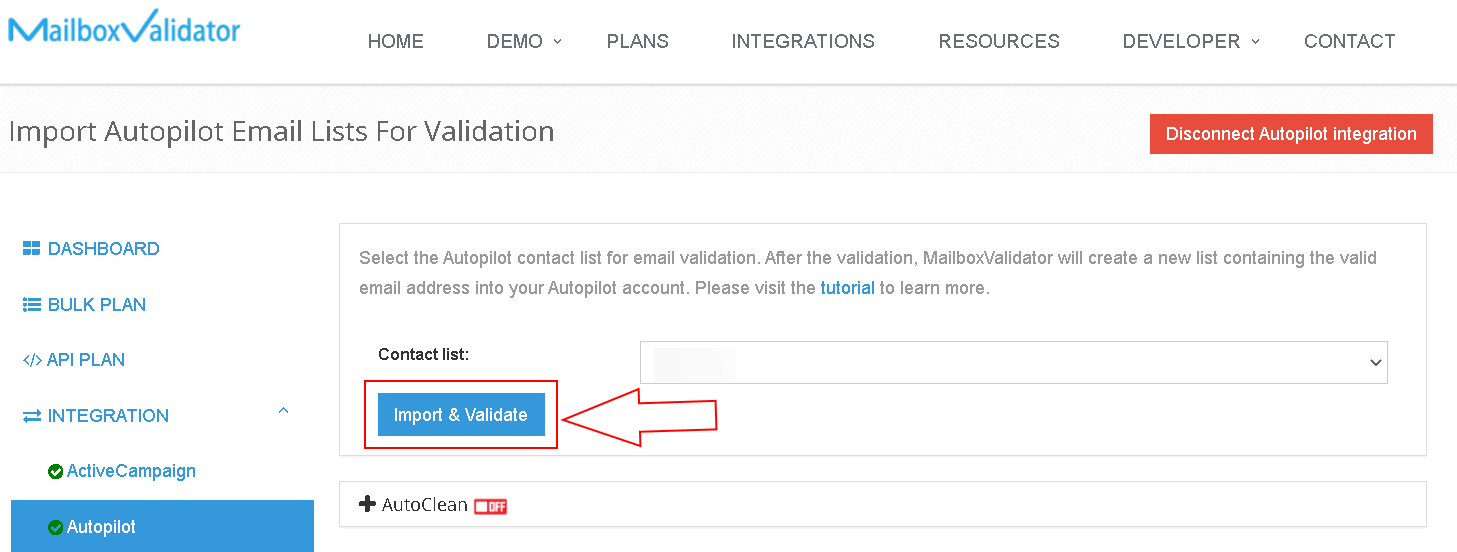Viewport: 1457px width, 552px height.
Task: Click the Autopilot check icon in sidebar
Action: pos(56,528)
